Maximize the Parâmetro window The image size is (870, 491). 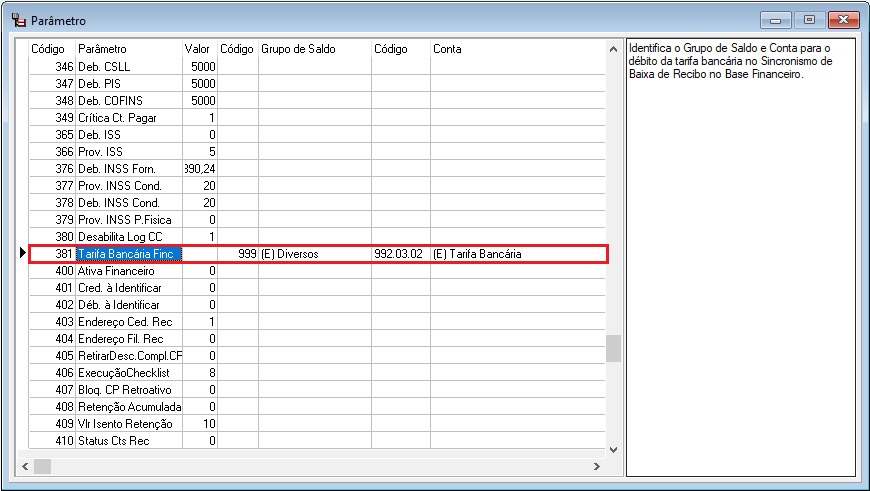(810, 20)
